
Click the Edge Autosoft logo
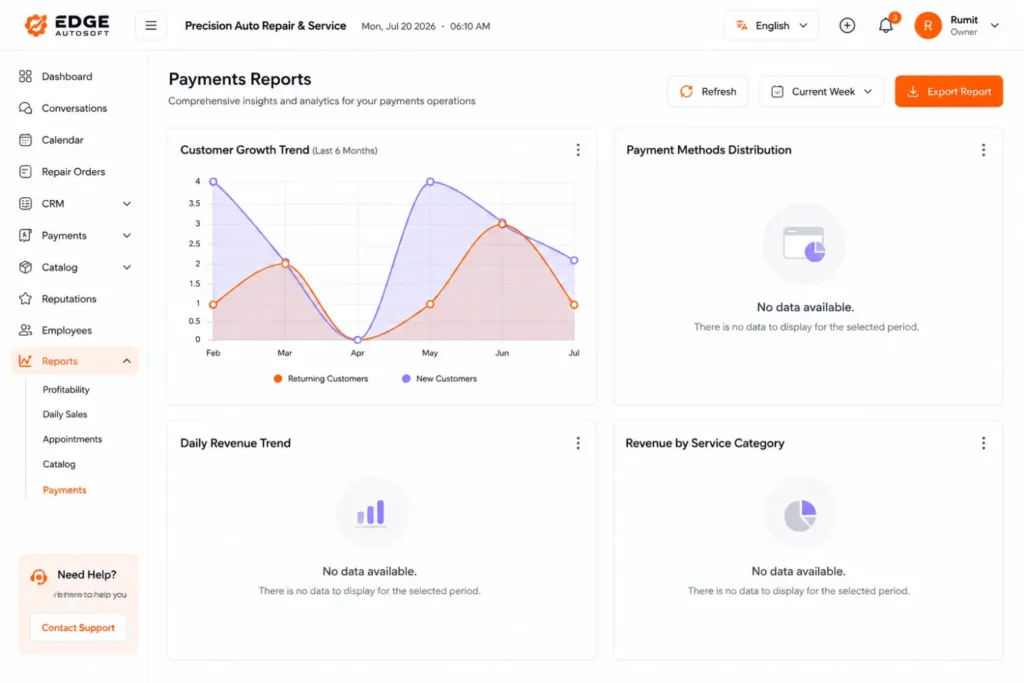pyautogui.click(x=67, y=25)
